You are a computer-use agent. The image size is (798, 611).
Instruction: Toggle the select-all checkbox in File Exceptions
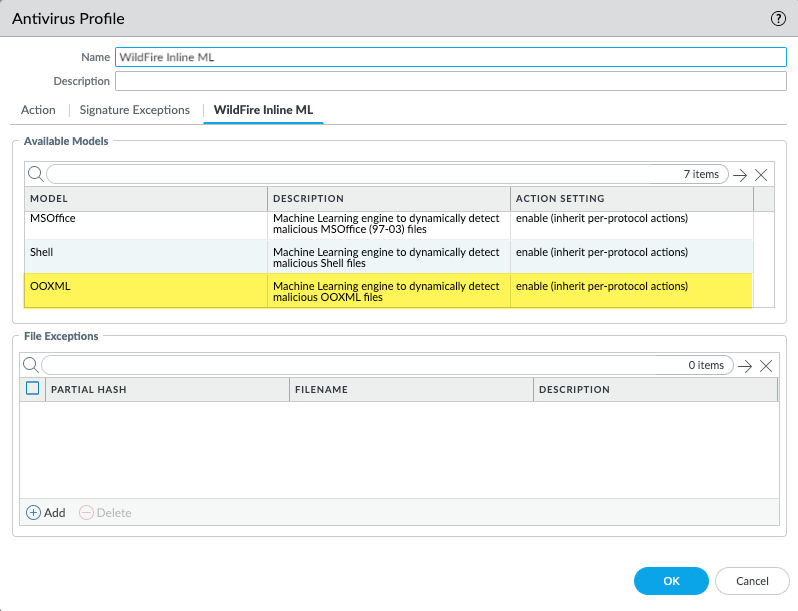click(33, 389)
